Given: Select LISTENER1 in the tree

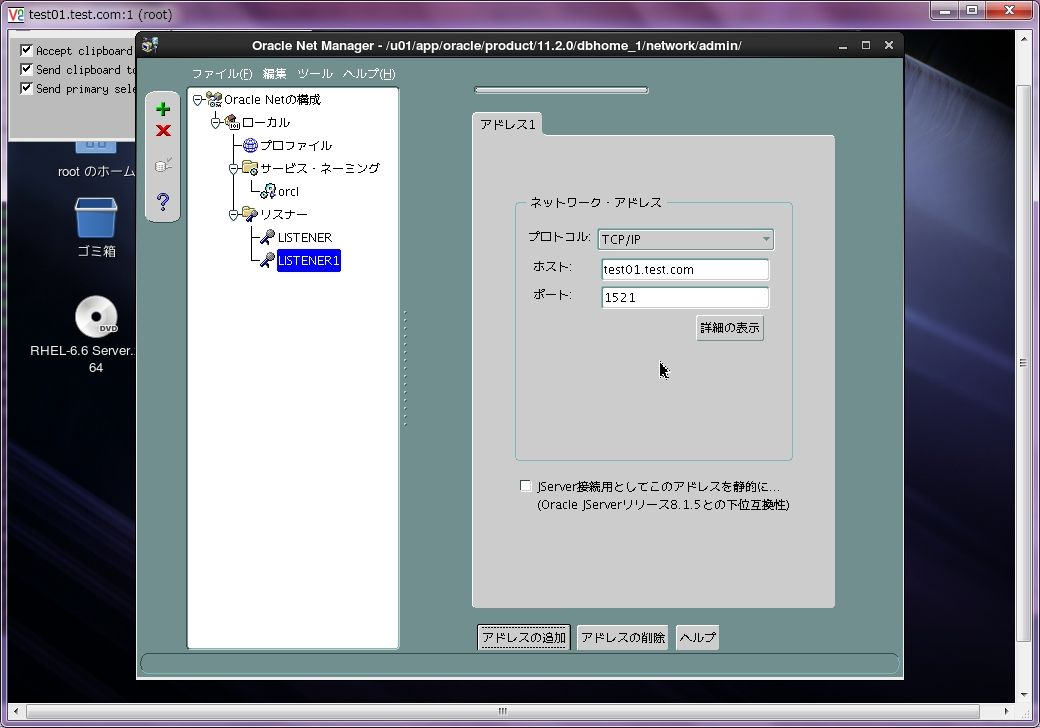Looking at the screenshot, I should pyautogui.click(x=308, y=261).
